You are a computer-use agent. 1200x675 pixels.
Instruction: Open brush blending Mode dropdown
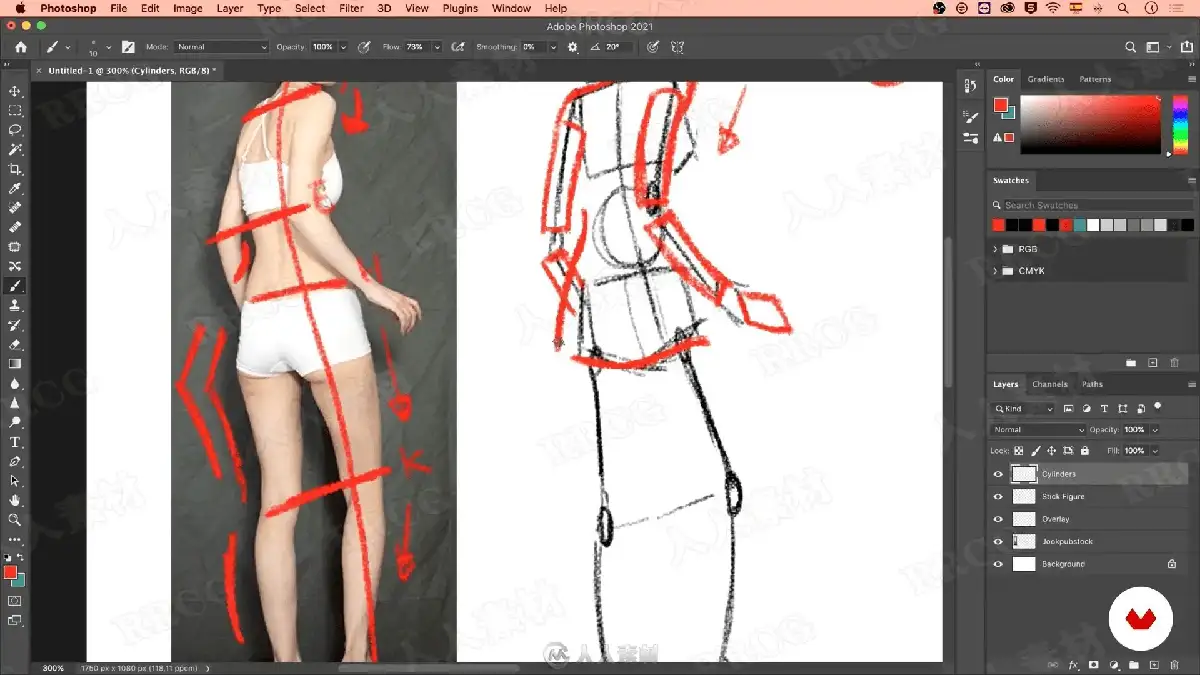click(221, 47)
